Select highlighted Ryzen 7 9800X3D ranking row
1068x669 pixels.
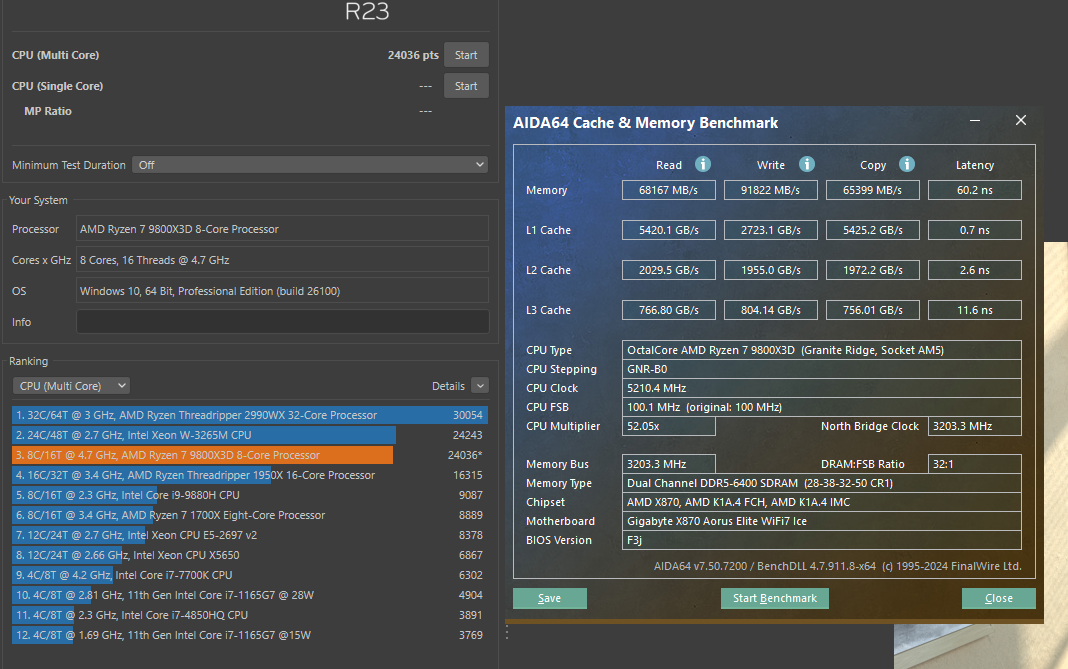249,455
